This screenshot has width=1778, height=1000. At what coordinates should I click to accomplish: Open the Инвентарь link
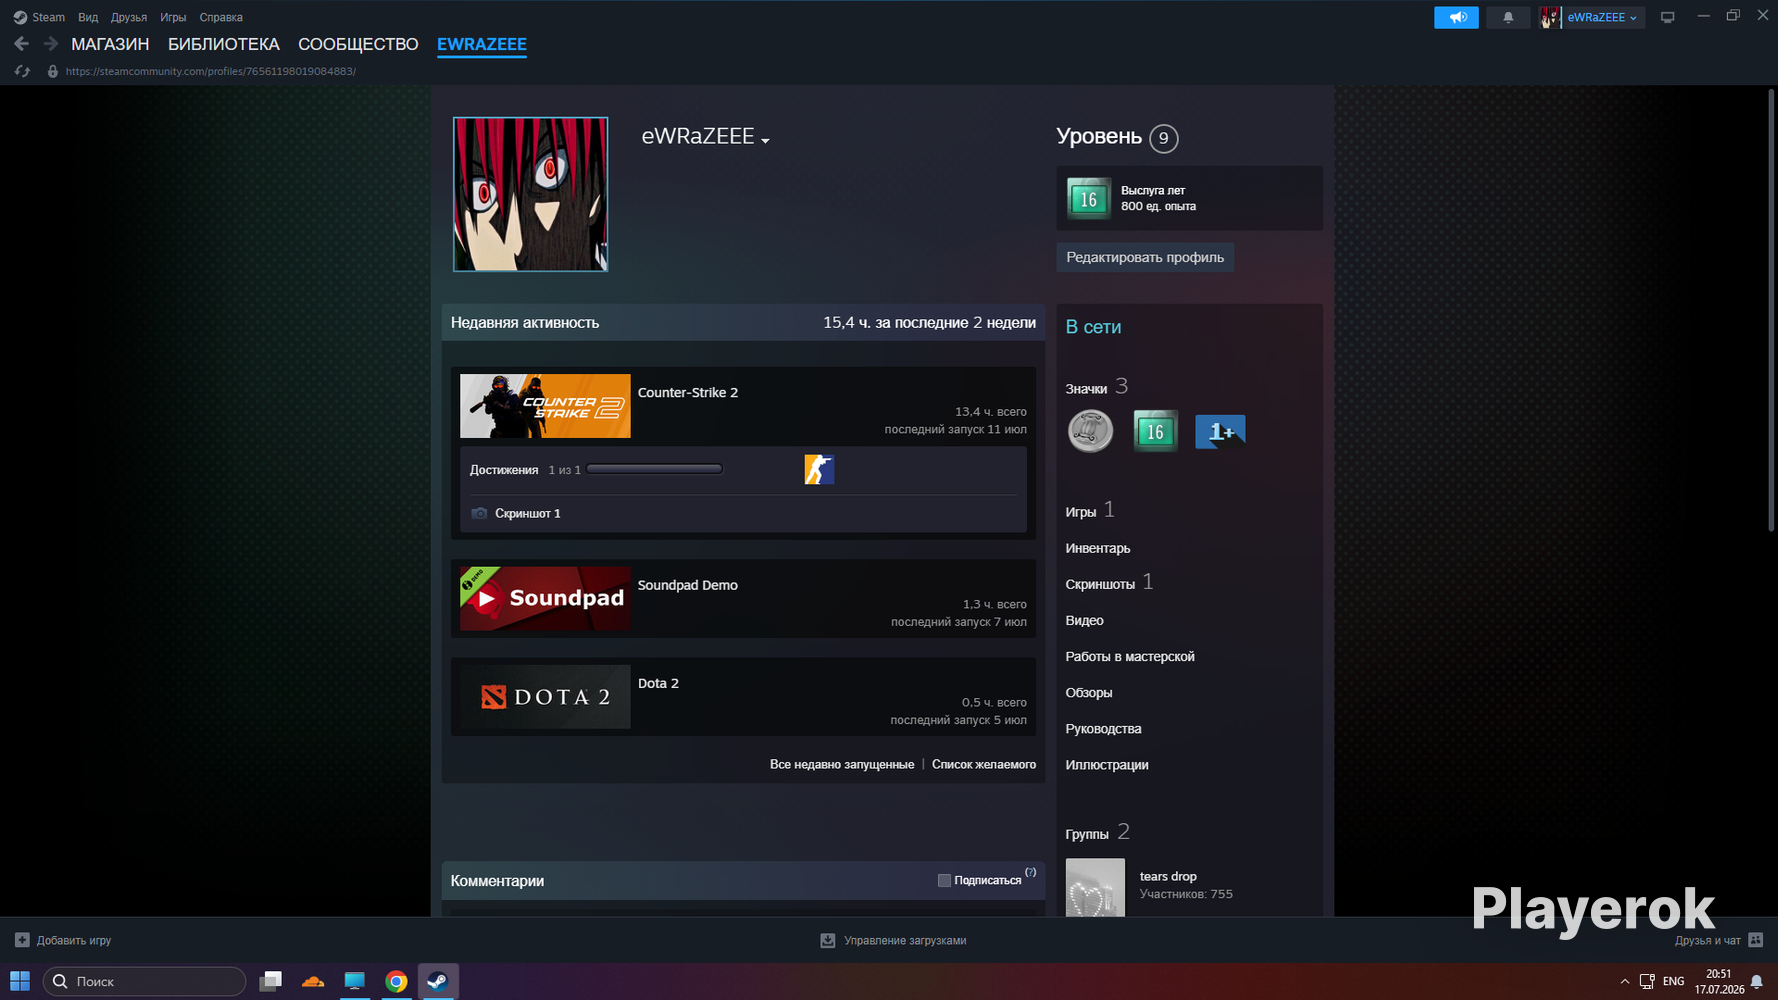[1098, 548]
